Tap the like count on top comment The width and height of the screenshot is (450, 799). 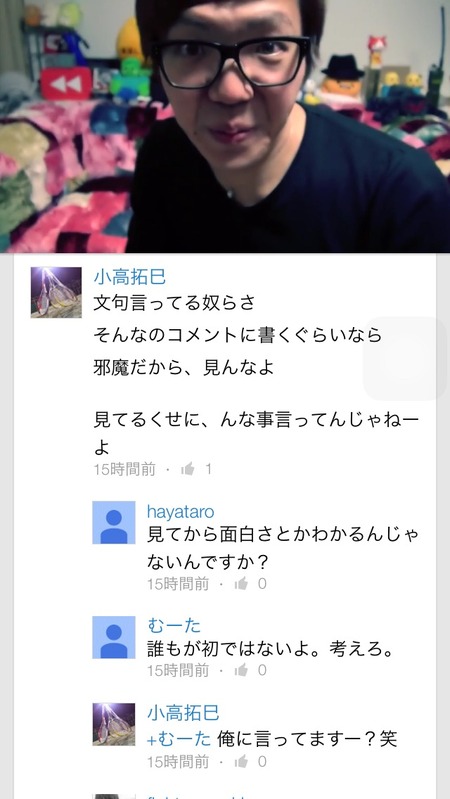click(208, 469)
